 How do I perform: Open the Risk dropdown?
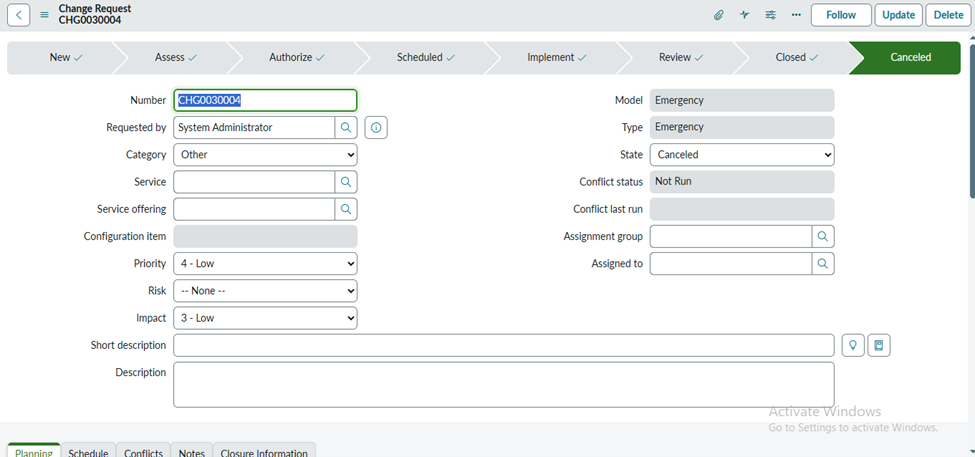[265, 291]
